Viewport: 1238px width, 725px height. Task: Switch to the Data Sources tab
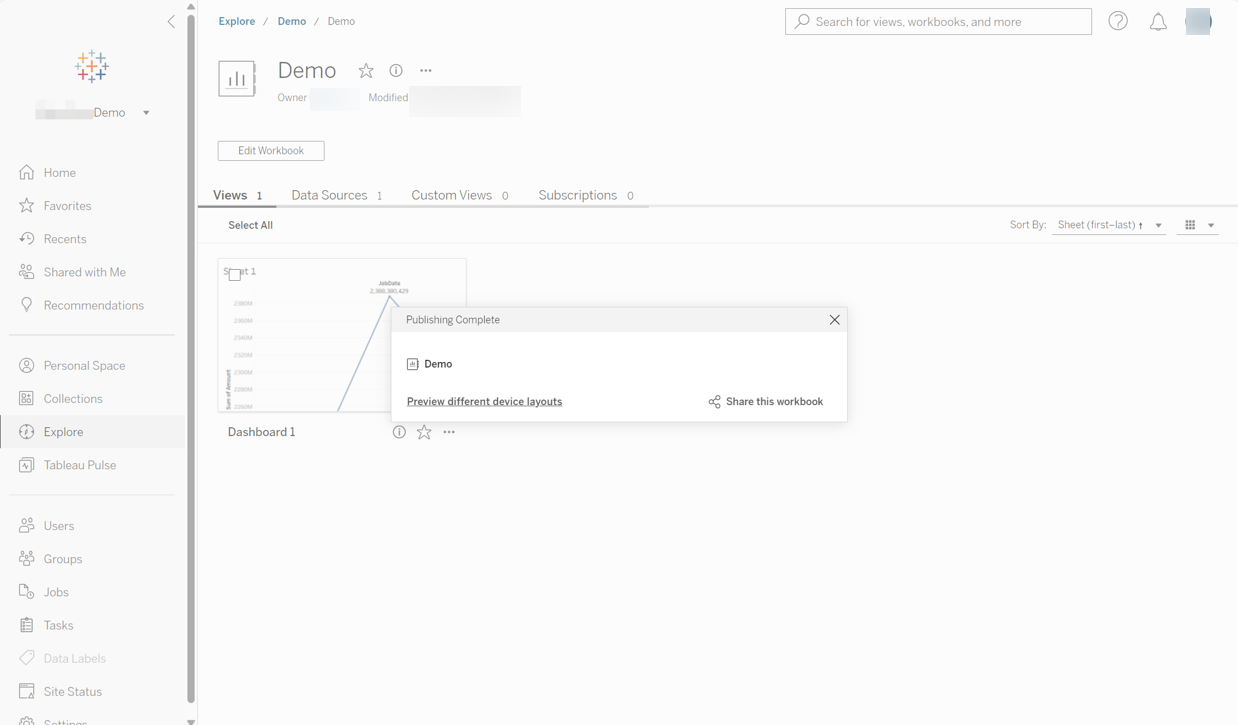[x=329, y=195]
